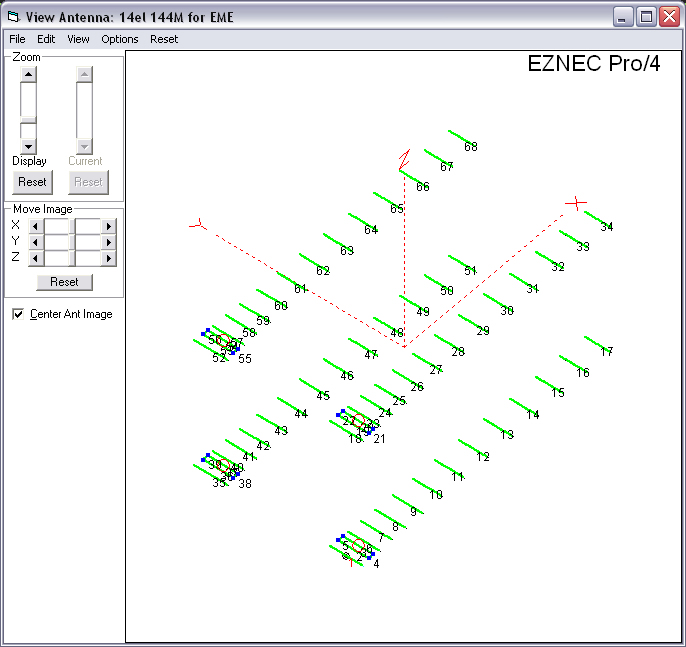Image resolution: width=686 pixels, height=647 pixels.
Task: Click the Current zoom up arrow
Action: 84,74
